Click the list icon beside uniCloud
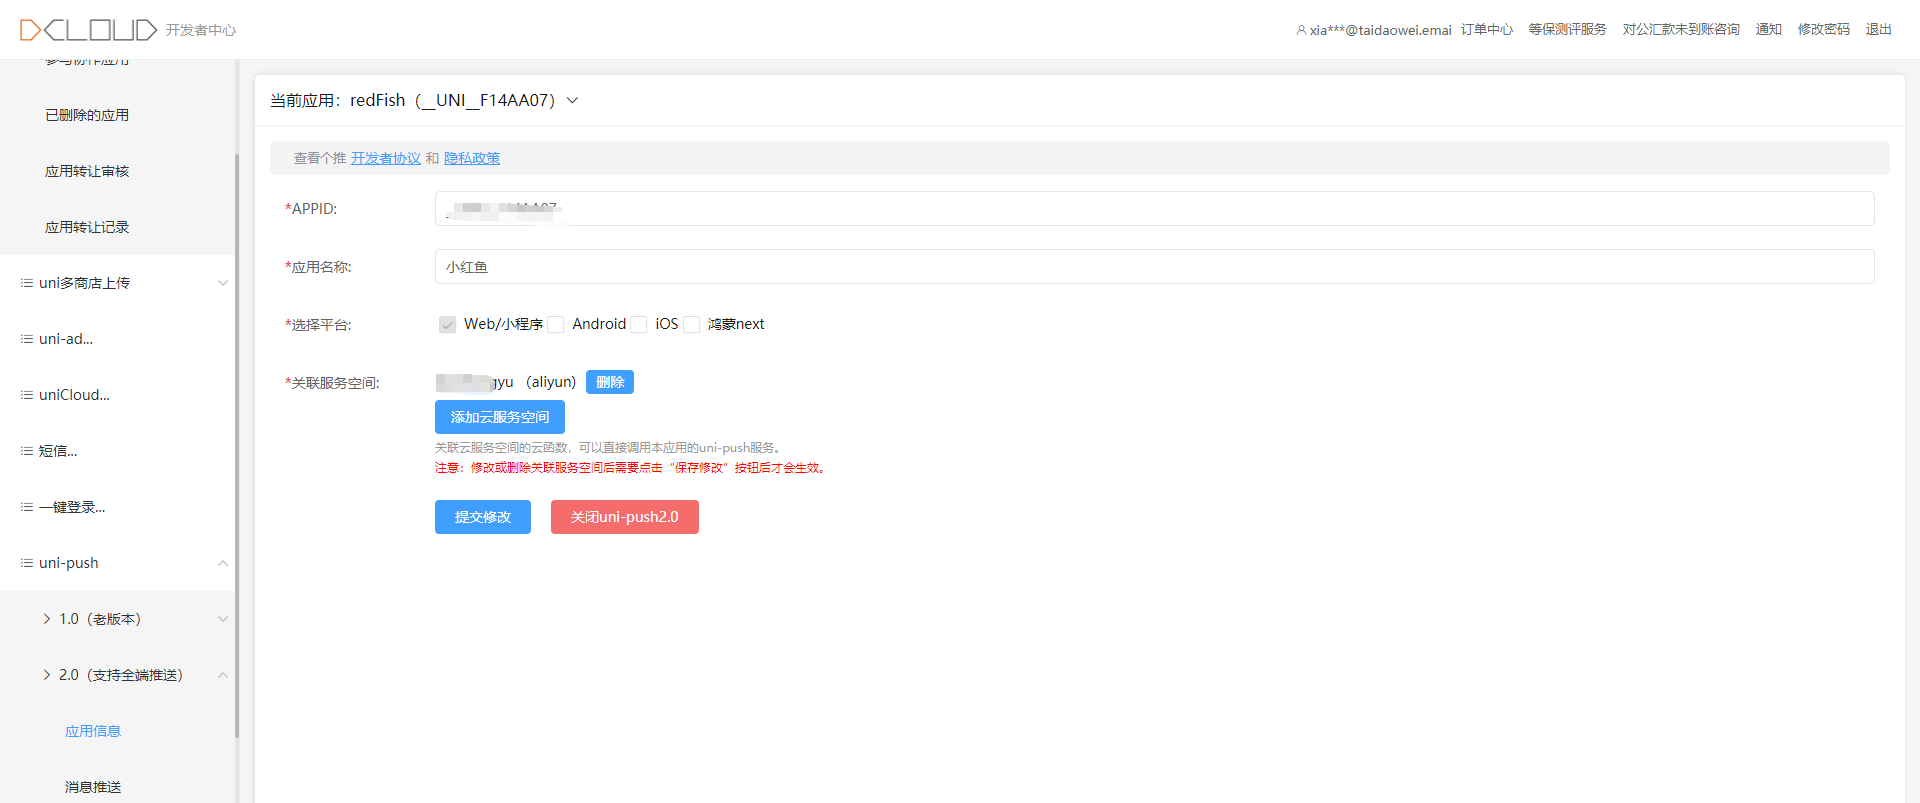 [27, 395]
